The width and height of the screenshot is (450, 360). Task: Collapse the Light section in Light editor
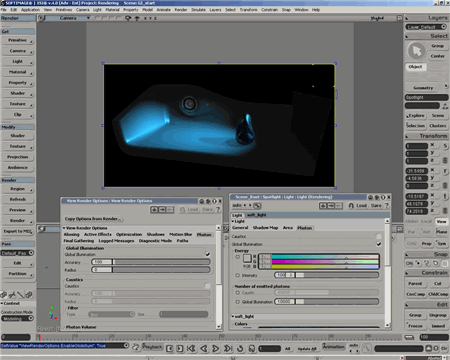(x=233, y=221)
